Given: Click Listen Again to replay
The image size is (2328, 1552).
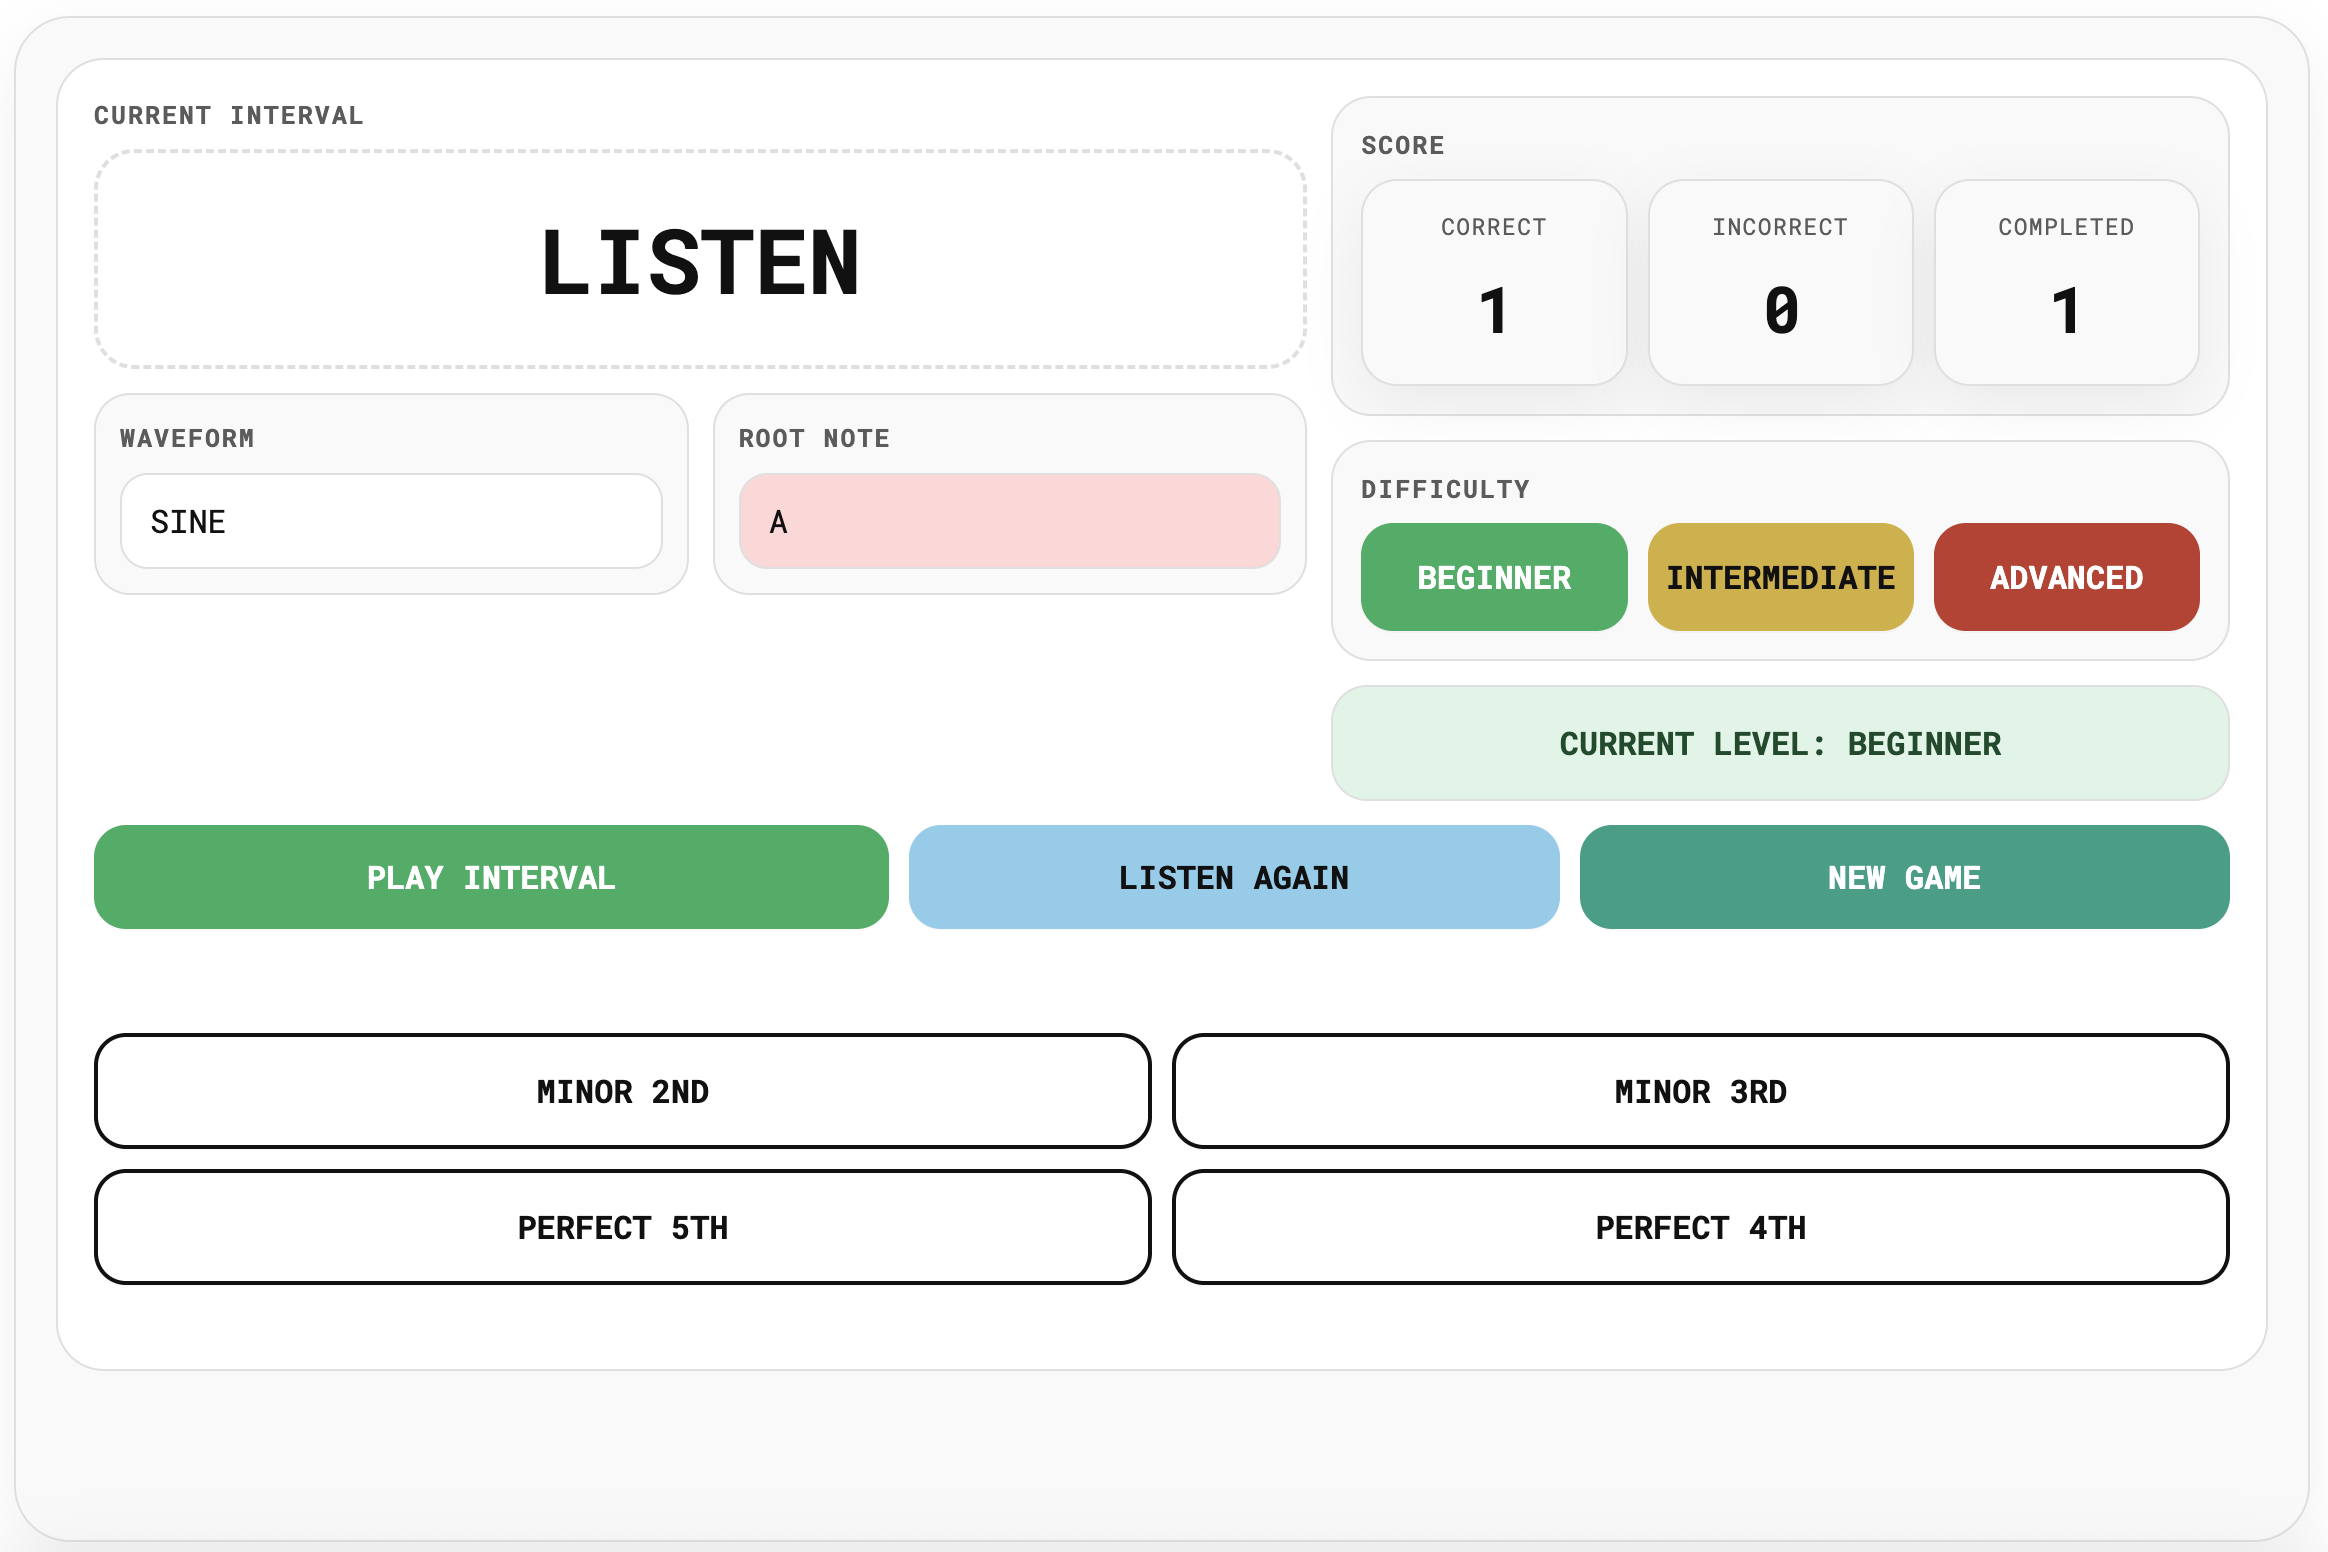Looking at the screenshot, I should pos(1233,877).
